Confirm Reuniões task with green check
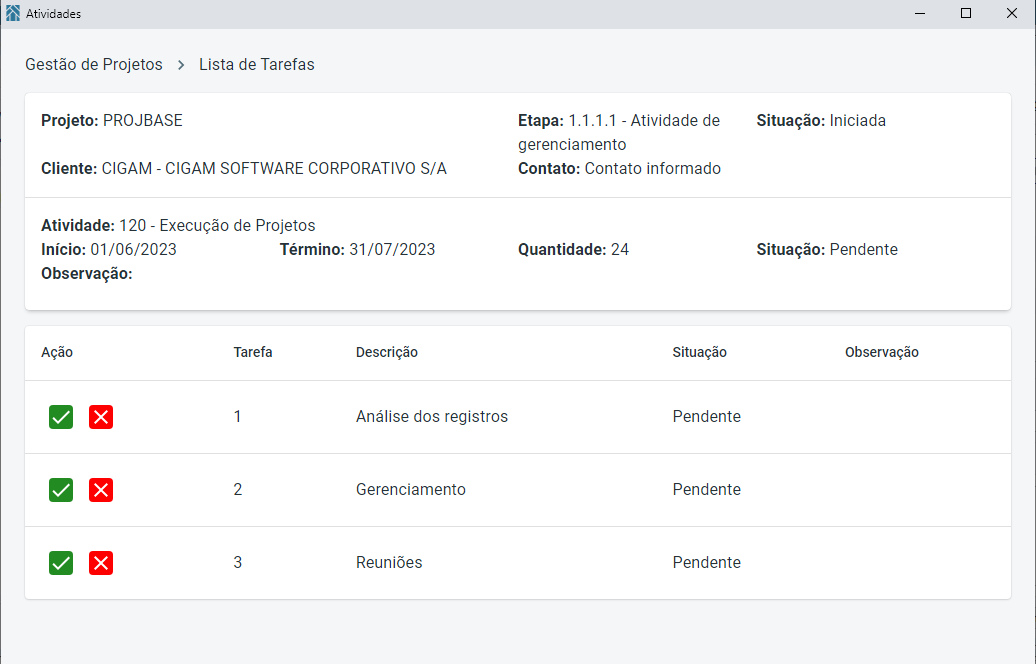 pyautogui.click(x=61, y=563)
